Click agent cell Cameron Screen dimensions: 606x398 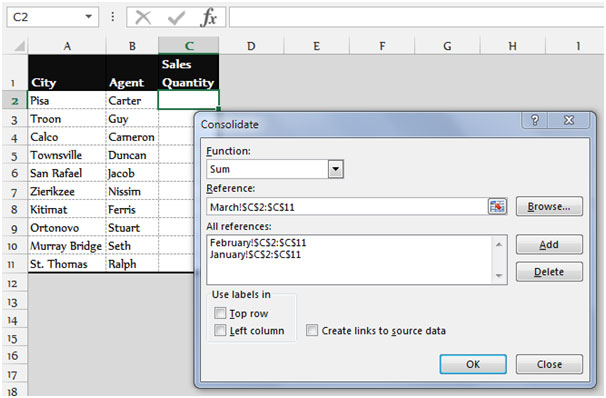(132, 137)
